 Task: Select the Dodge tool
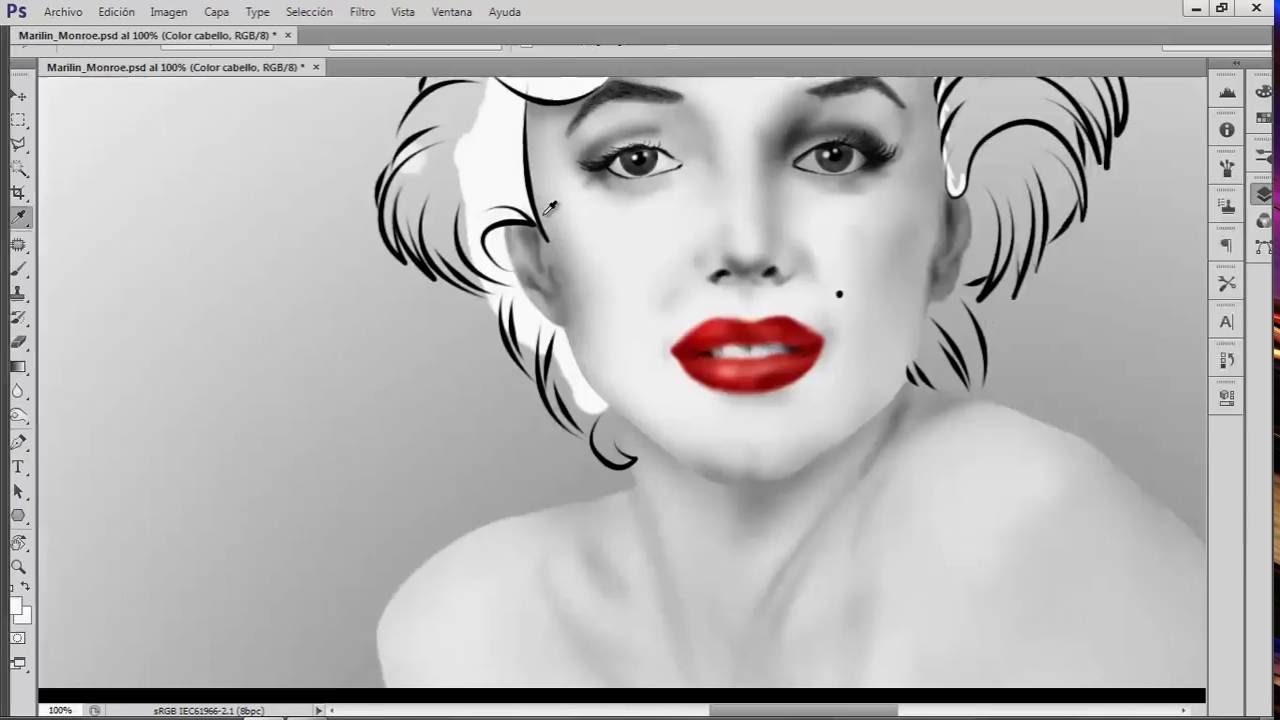(18, 415)
